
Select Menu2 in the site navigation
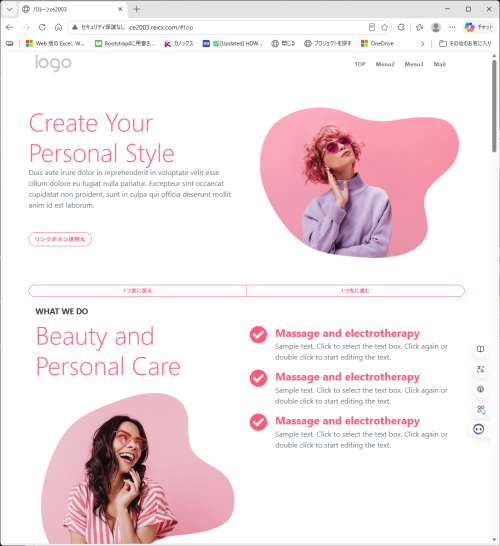click(385, 64)
